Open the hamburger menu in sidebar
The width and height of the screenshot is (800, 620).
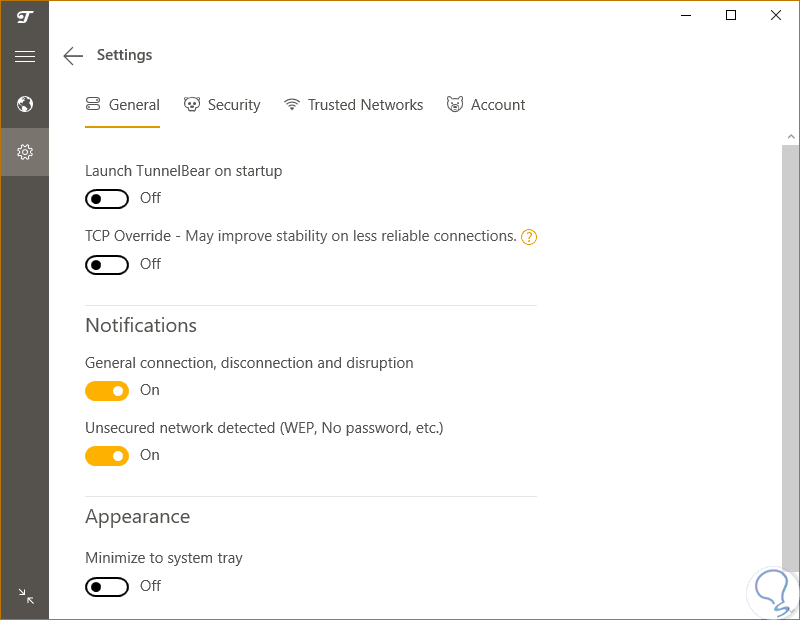pos(25,56)
